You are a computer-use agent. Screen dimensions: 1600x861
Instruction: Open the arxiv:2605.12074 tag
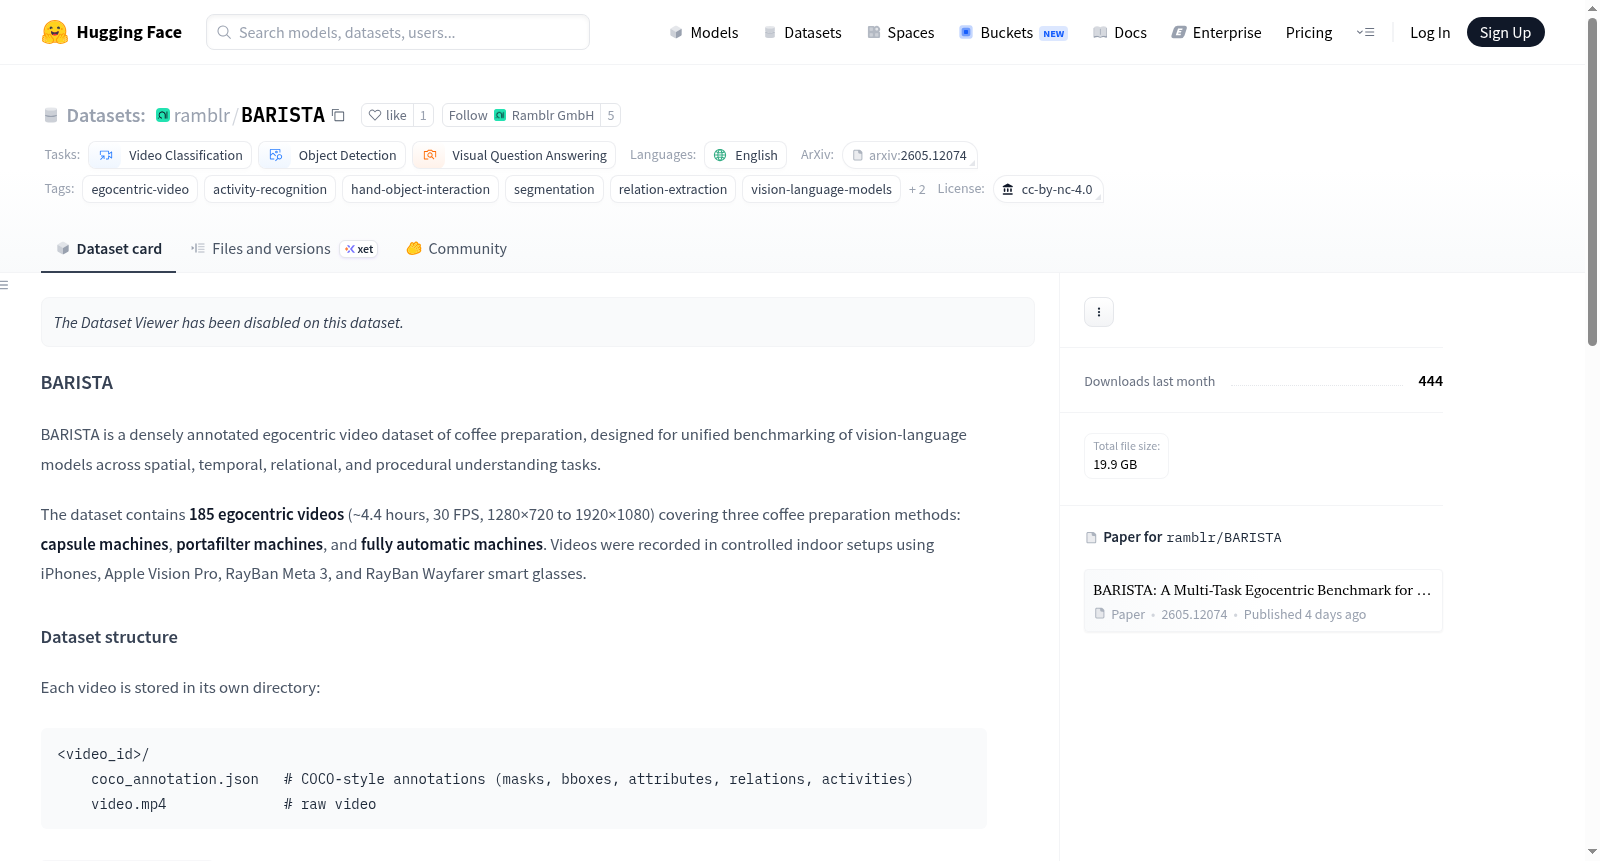click(910, 155)
